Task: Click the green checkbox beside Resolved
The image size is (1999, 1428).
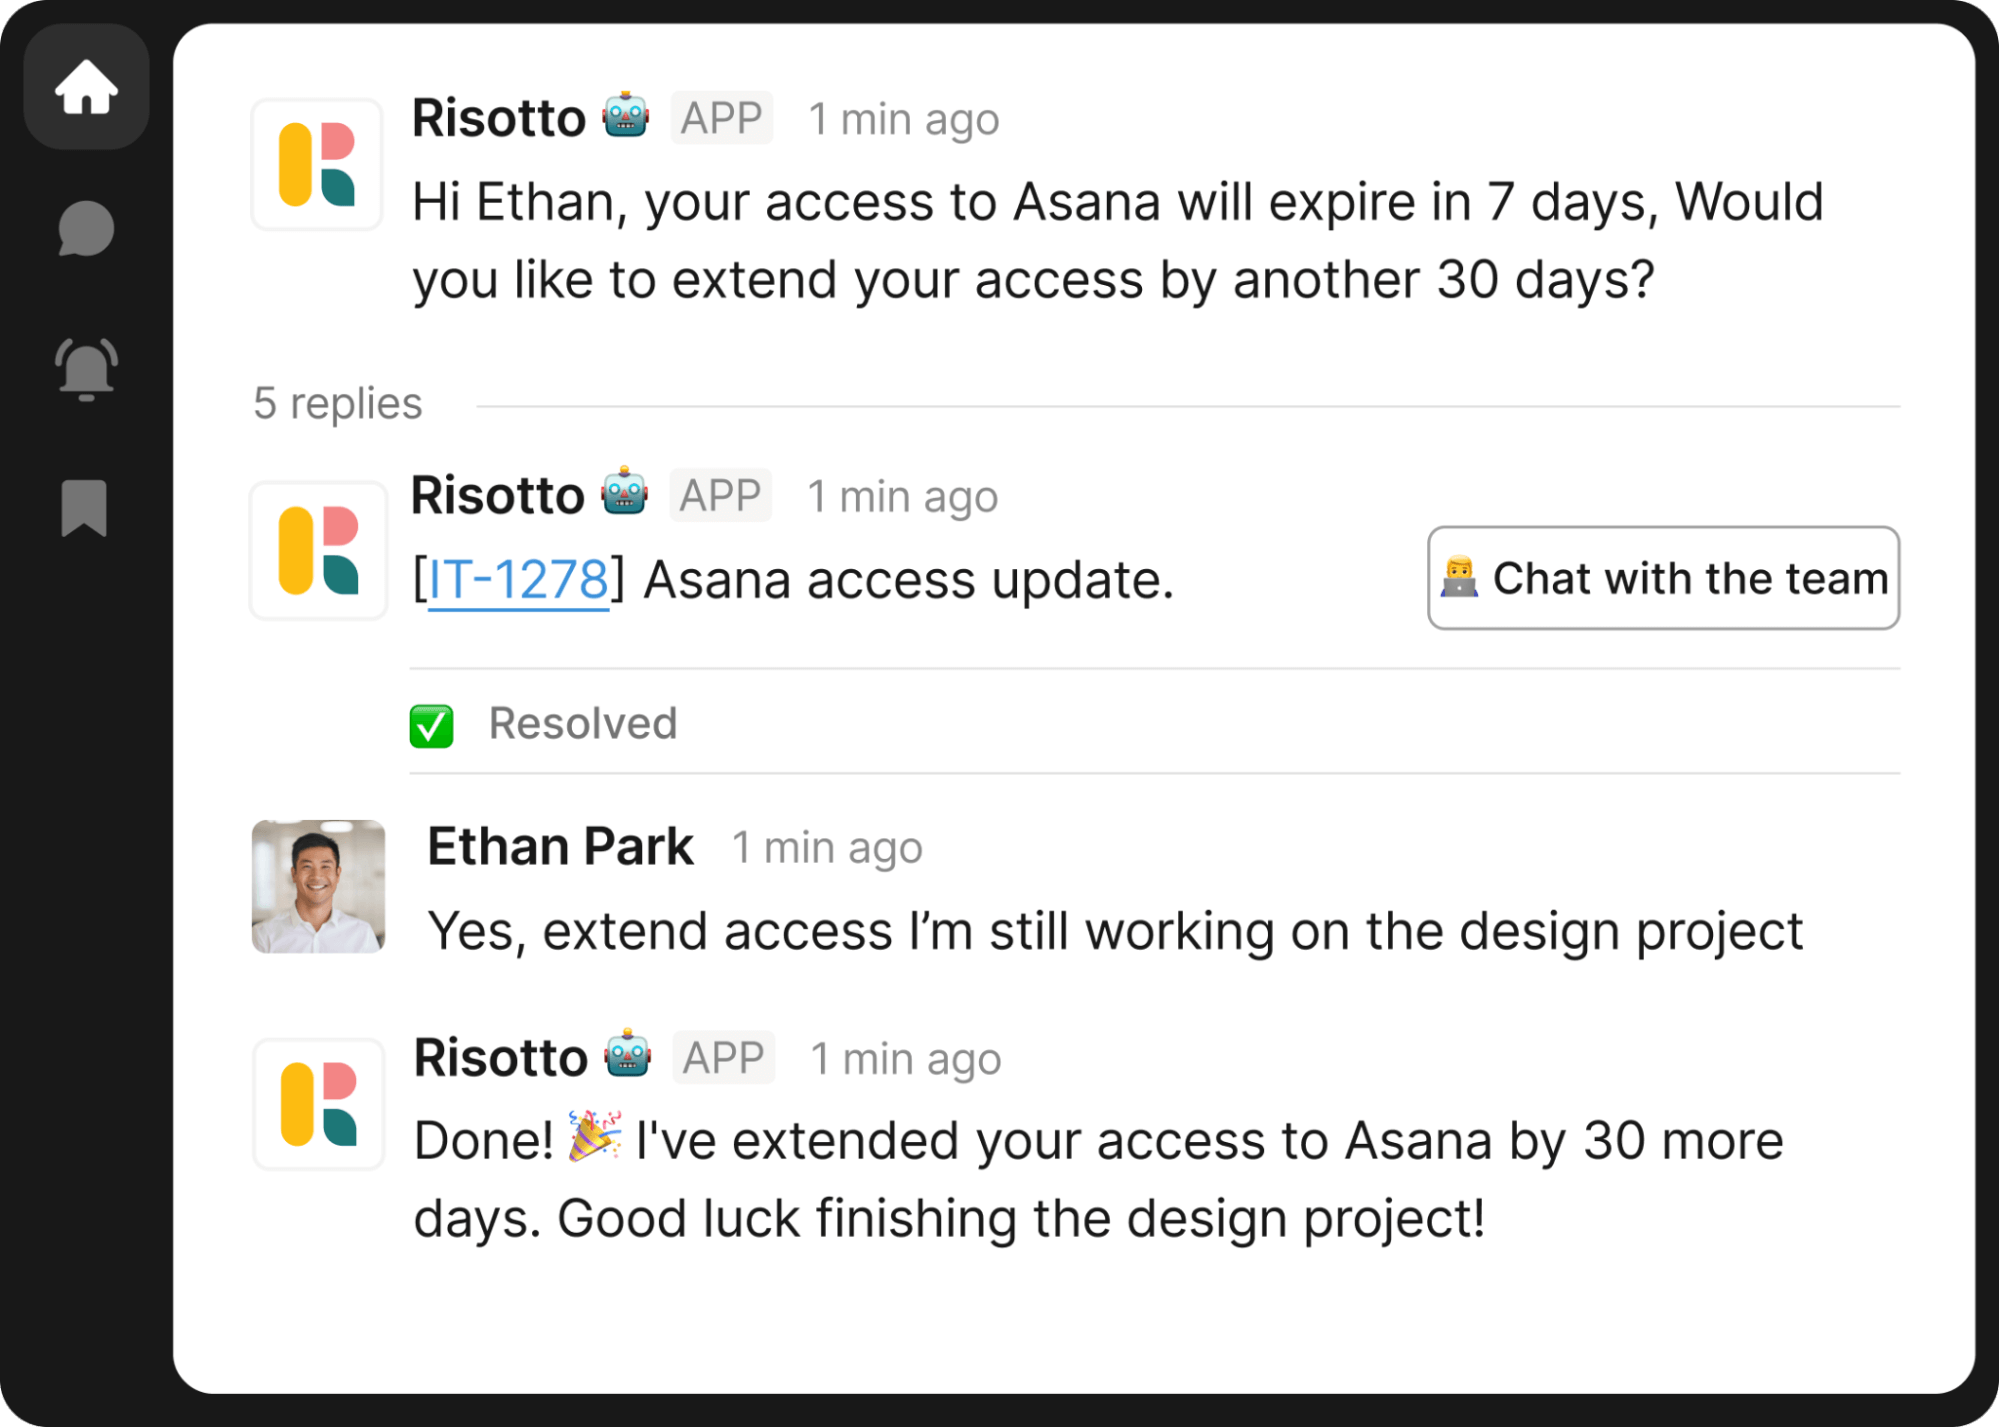Action: coord(431,725)
